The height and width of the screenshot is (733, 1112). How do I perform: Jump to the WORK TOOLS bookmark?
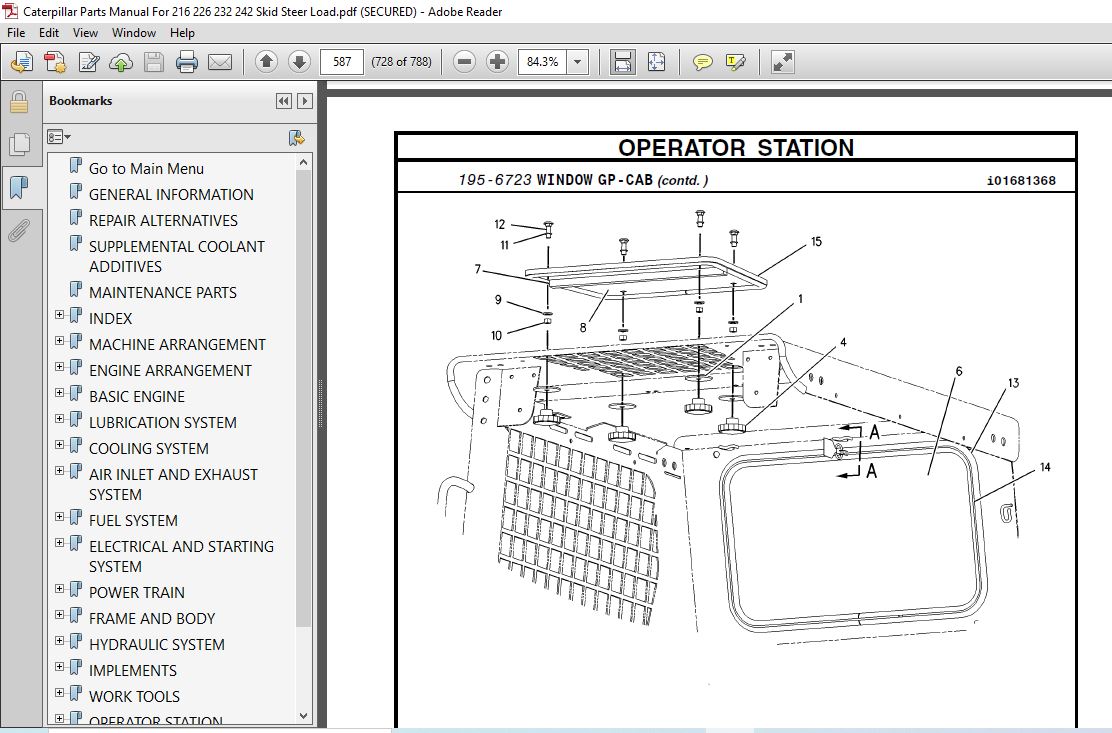[134, 696]
